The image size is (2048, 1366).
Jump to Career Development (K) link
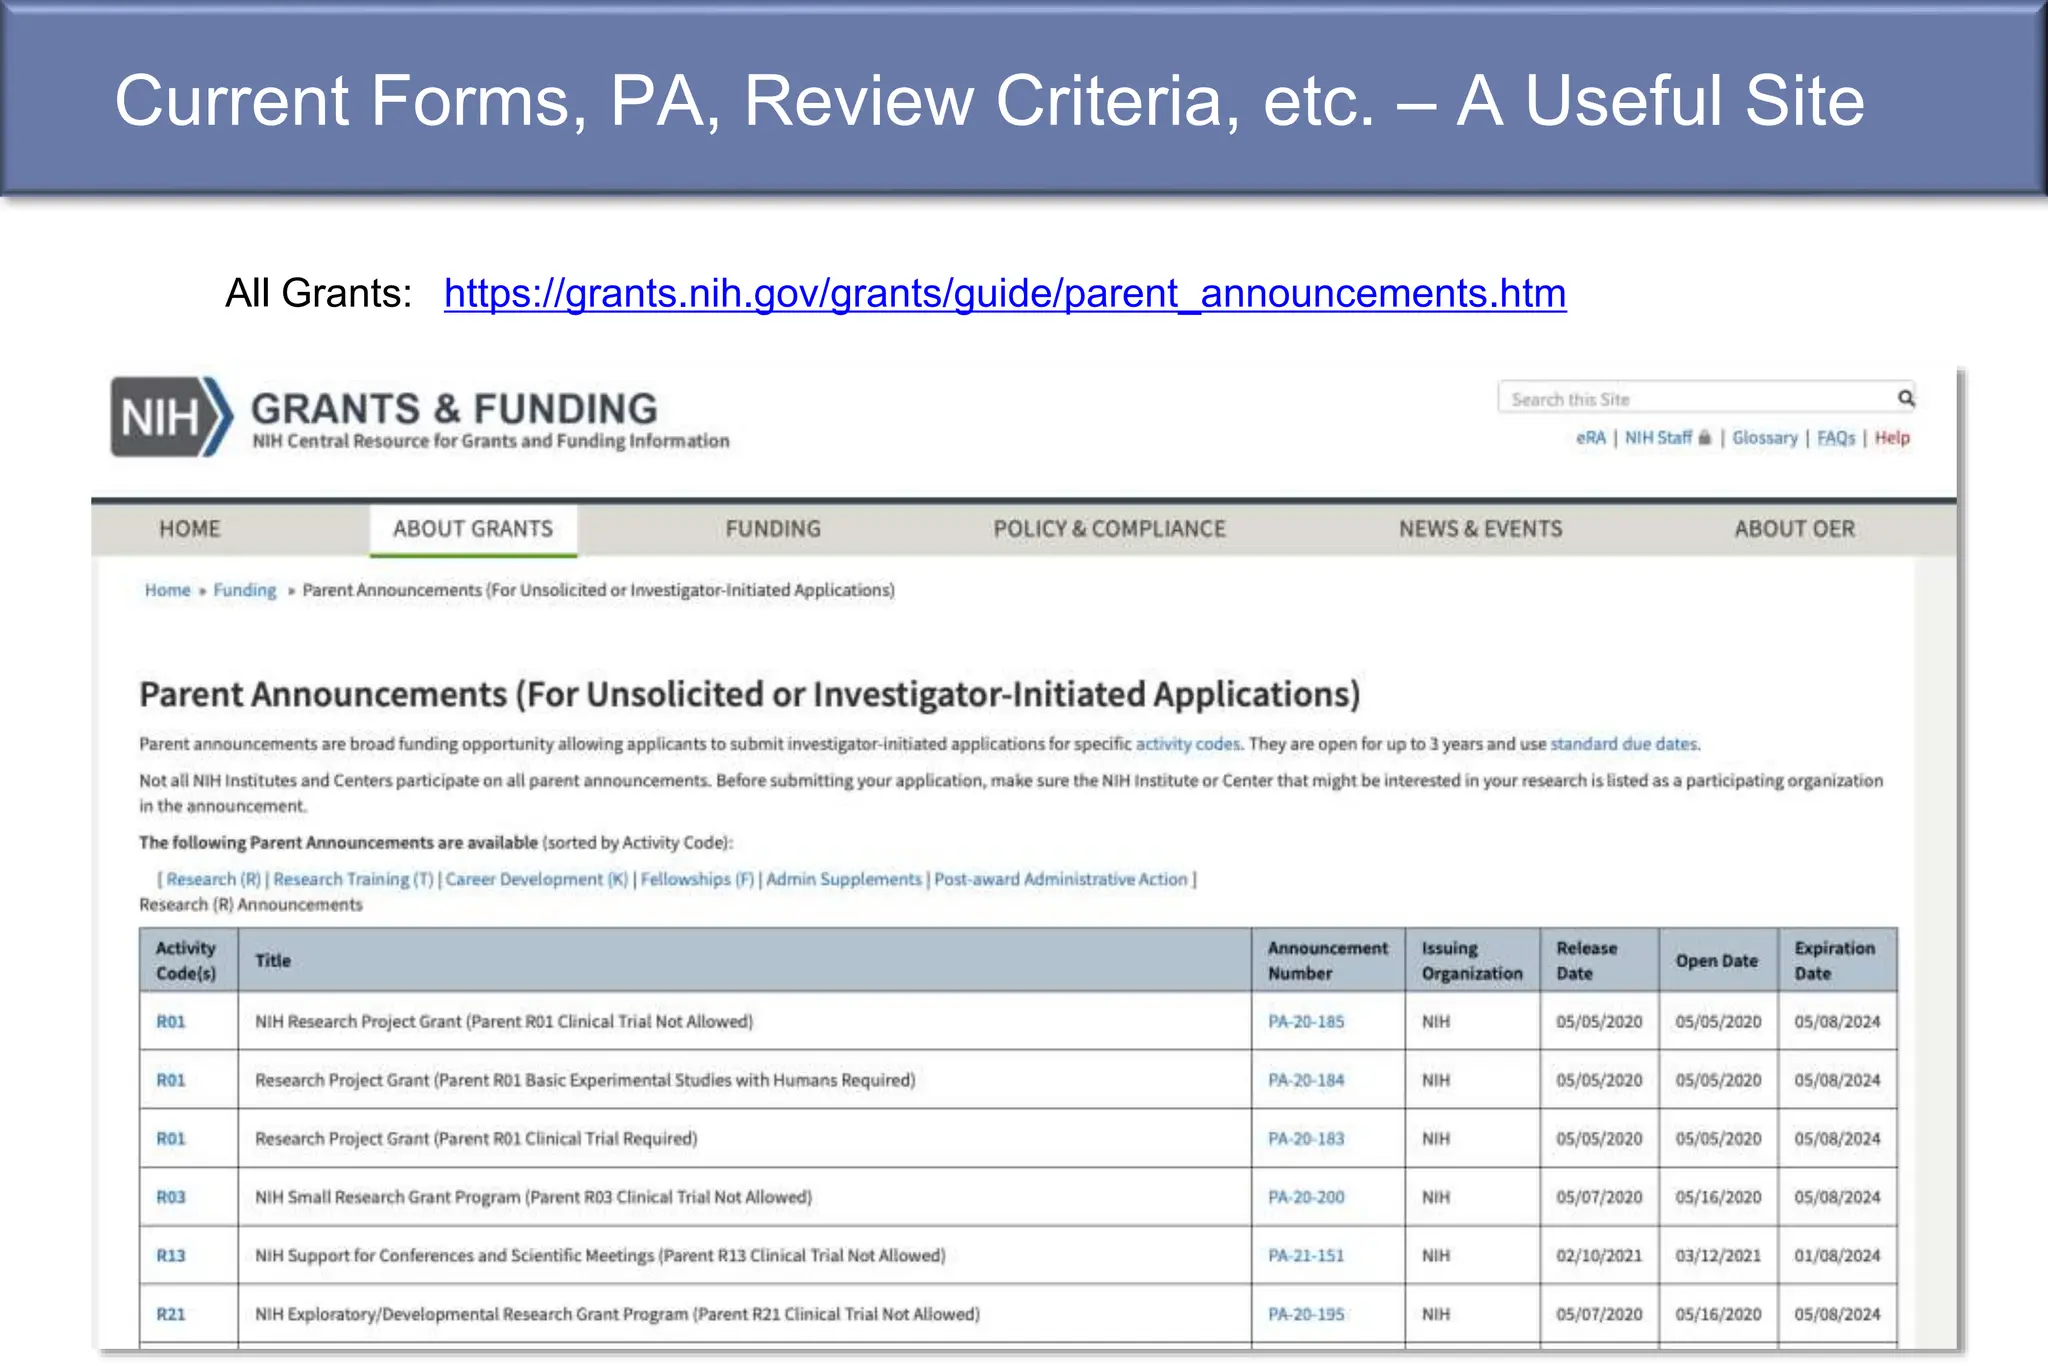click(536, 879)
